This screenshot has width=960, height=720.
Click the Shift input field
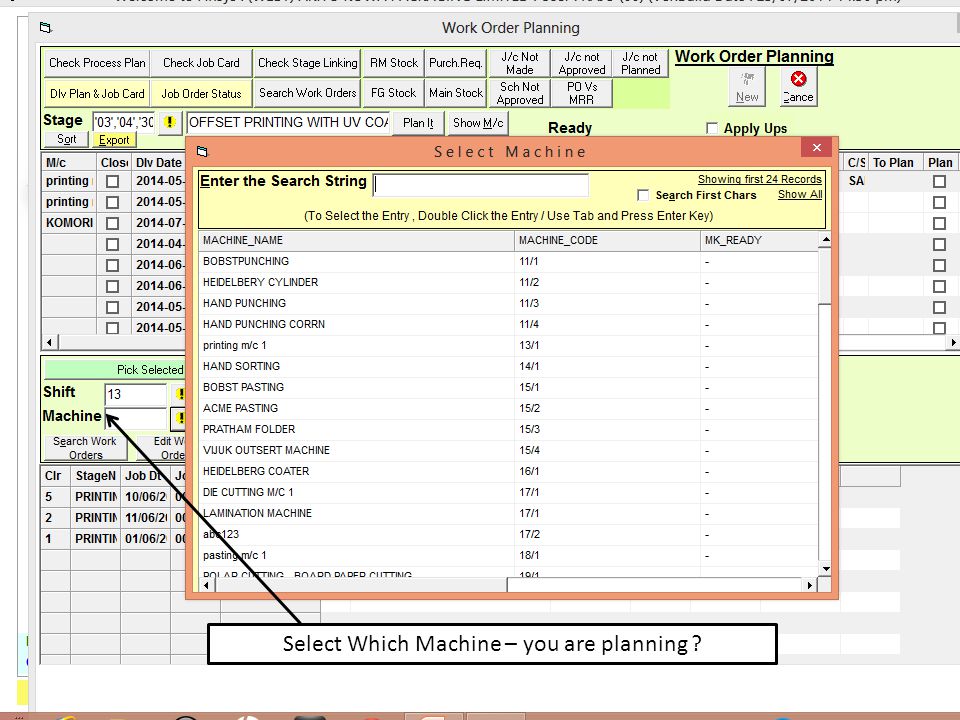tap(136, 394)
